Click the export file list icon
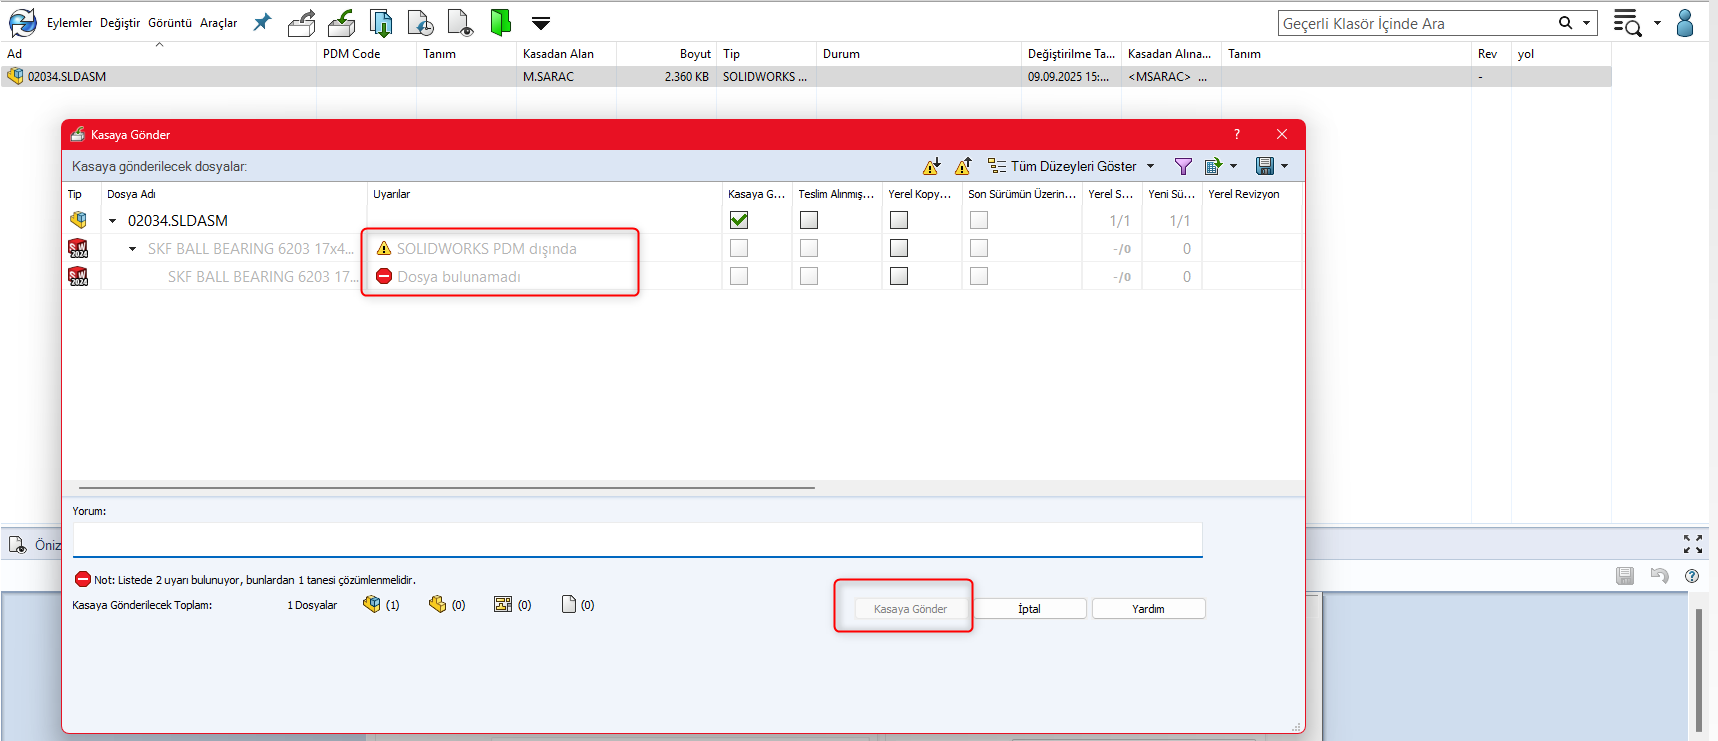The image size is (1718, 741). pyautogui.click(x=1214, y=166)
